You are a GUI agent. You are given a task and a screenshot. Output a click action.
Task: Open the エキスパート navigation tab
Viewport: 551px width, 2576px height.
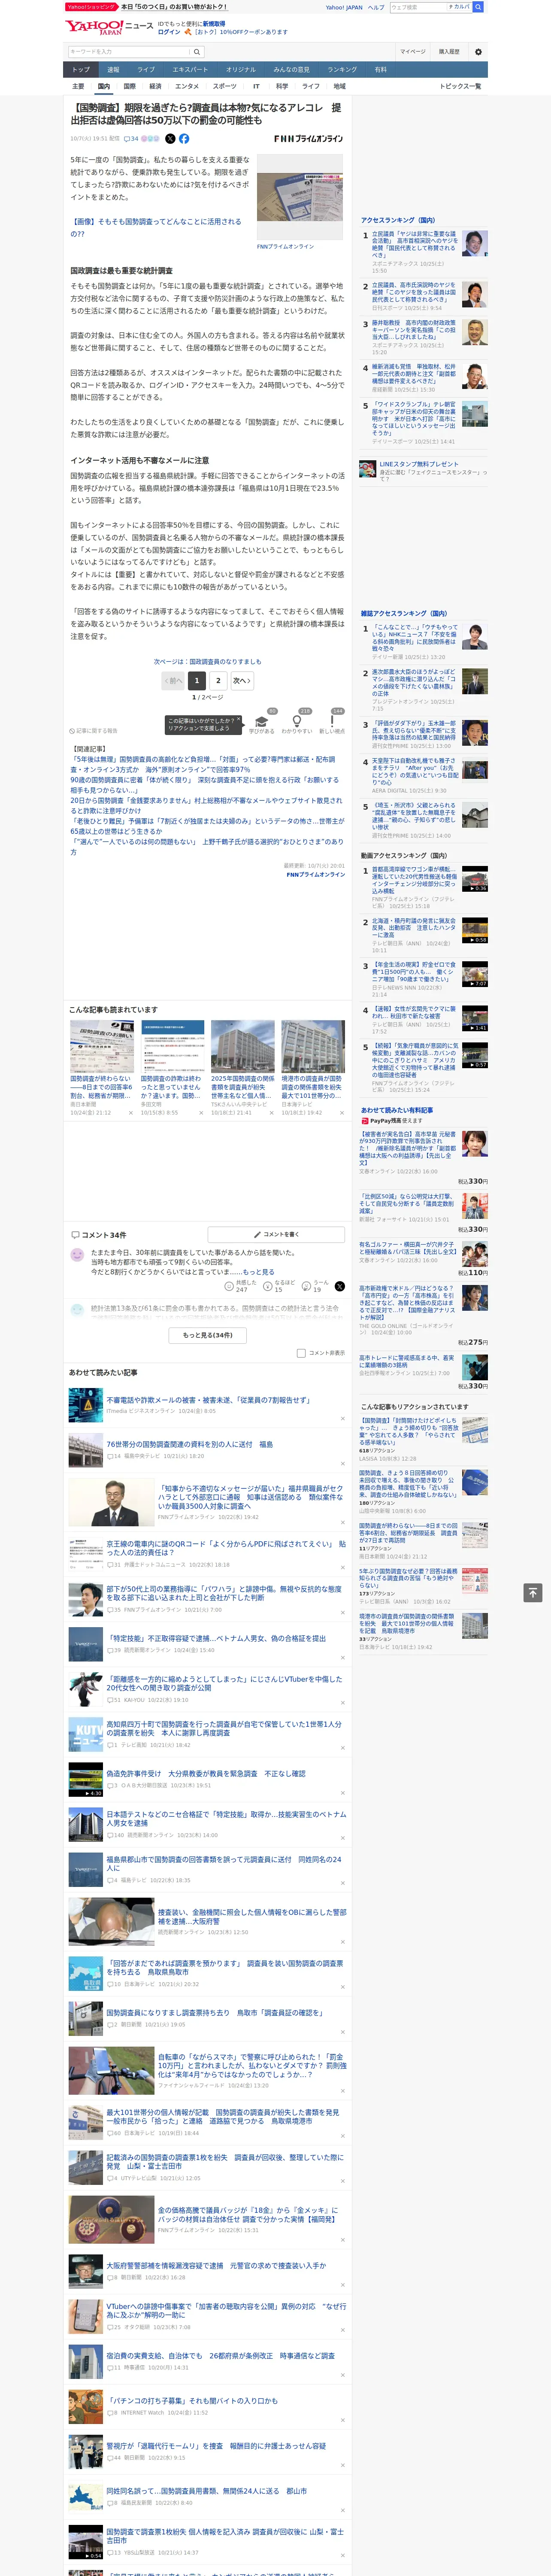(x=190, y=70)
